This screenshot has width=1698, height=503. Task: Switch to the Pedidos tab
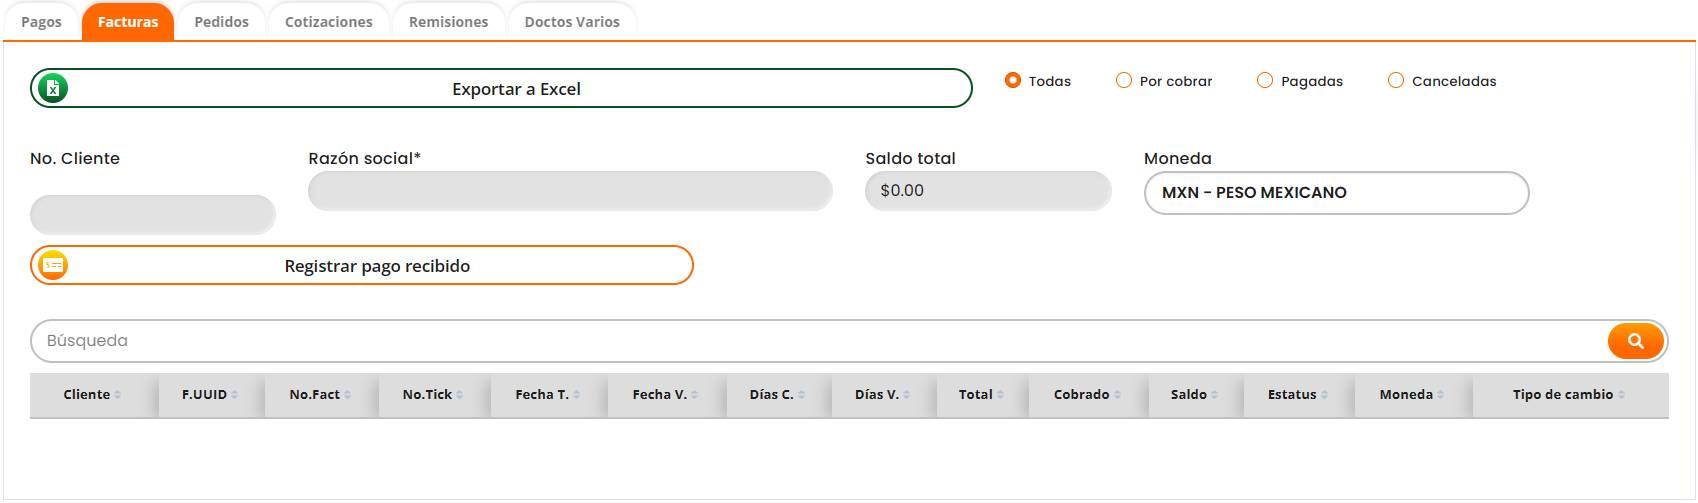221,22
